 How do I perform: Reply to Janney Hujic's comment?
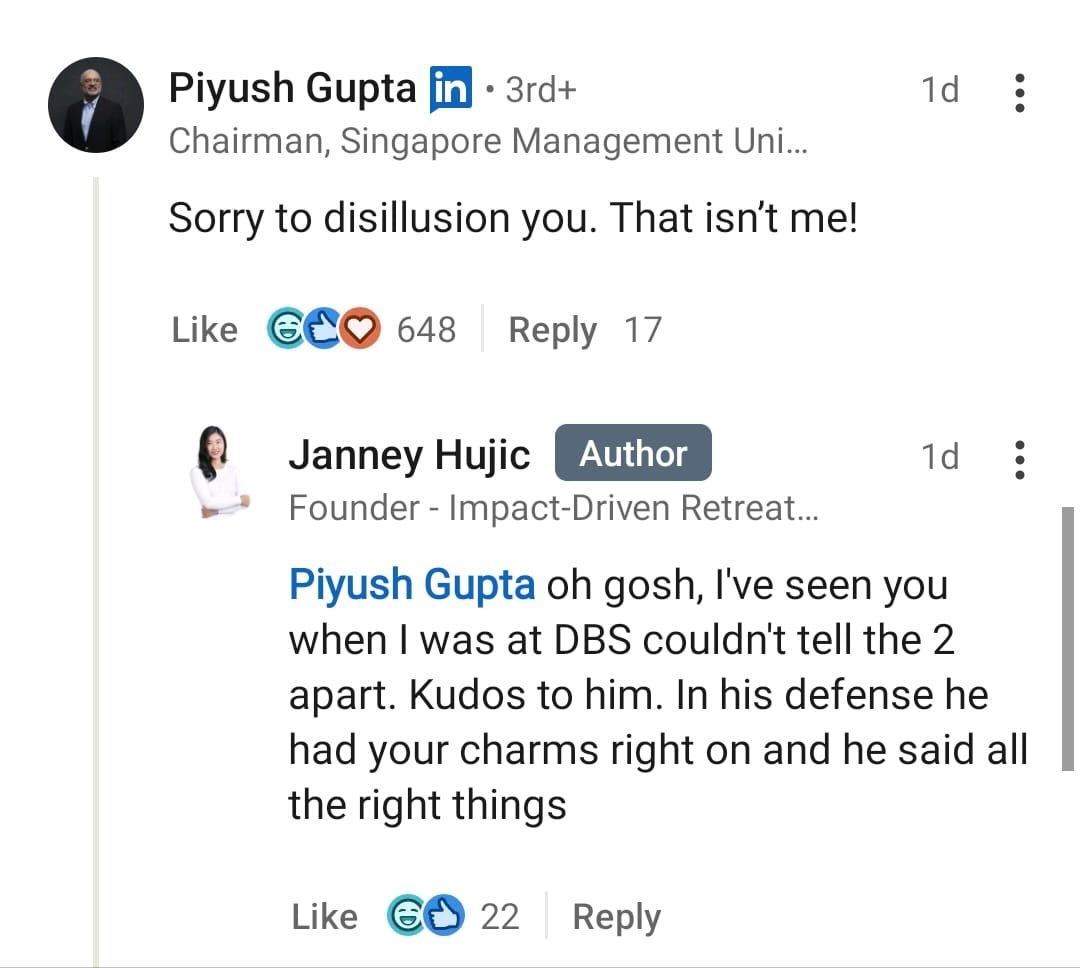(x=616, y=917)
